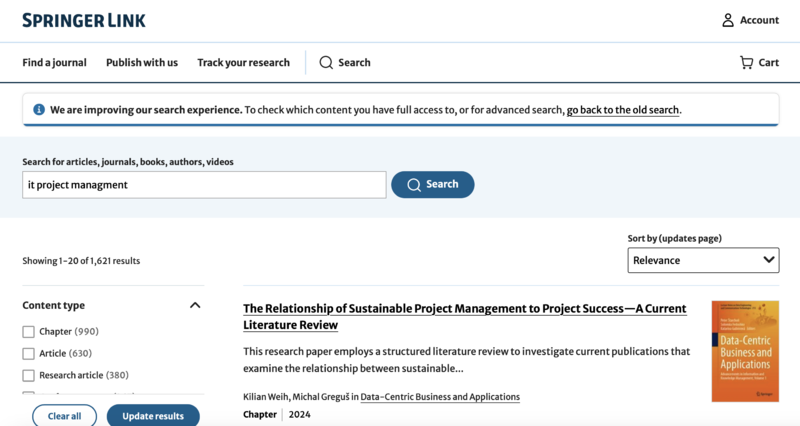Tick the Chapter content type checkbox
Viewport: 800px width, 426px height.
click(x=29, y=332)
